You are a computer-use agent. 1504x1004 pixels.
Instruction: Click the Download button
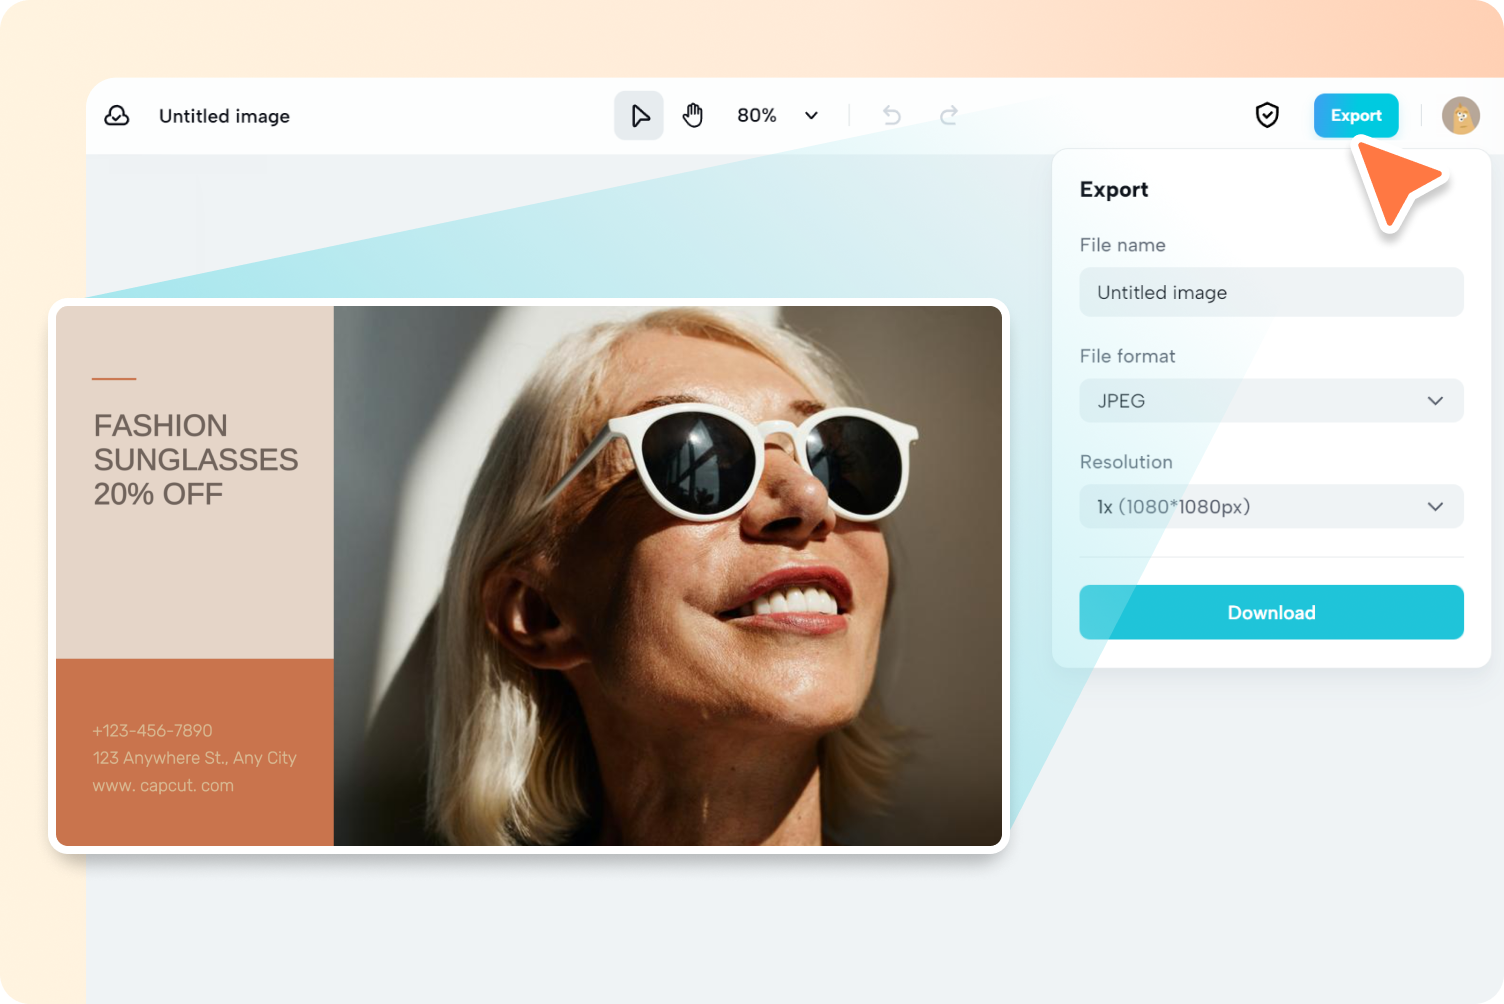[x=1271, y=612]
